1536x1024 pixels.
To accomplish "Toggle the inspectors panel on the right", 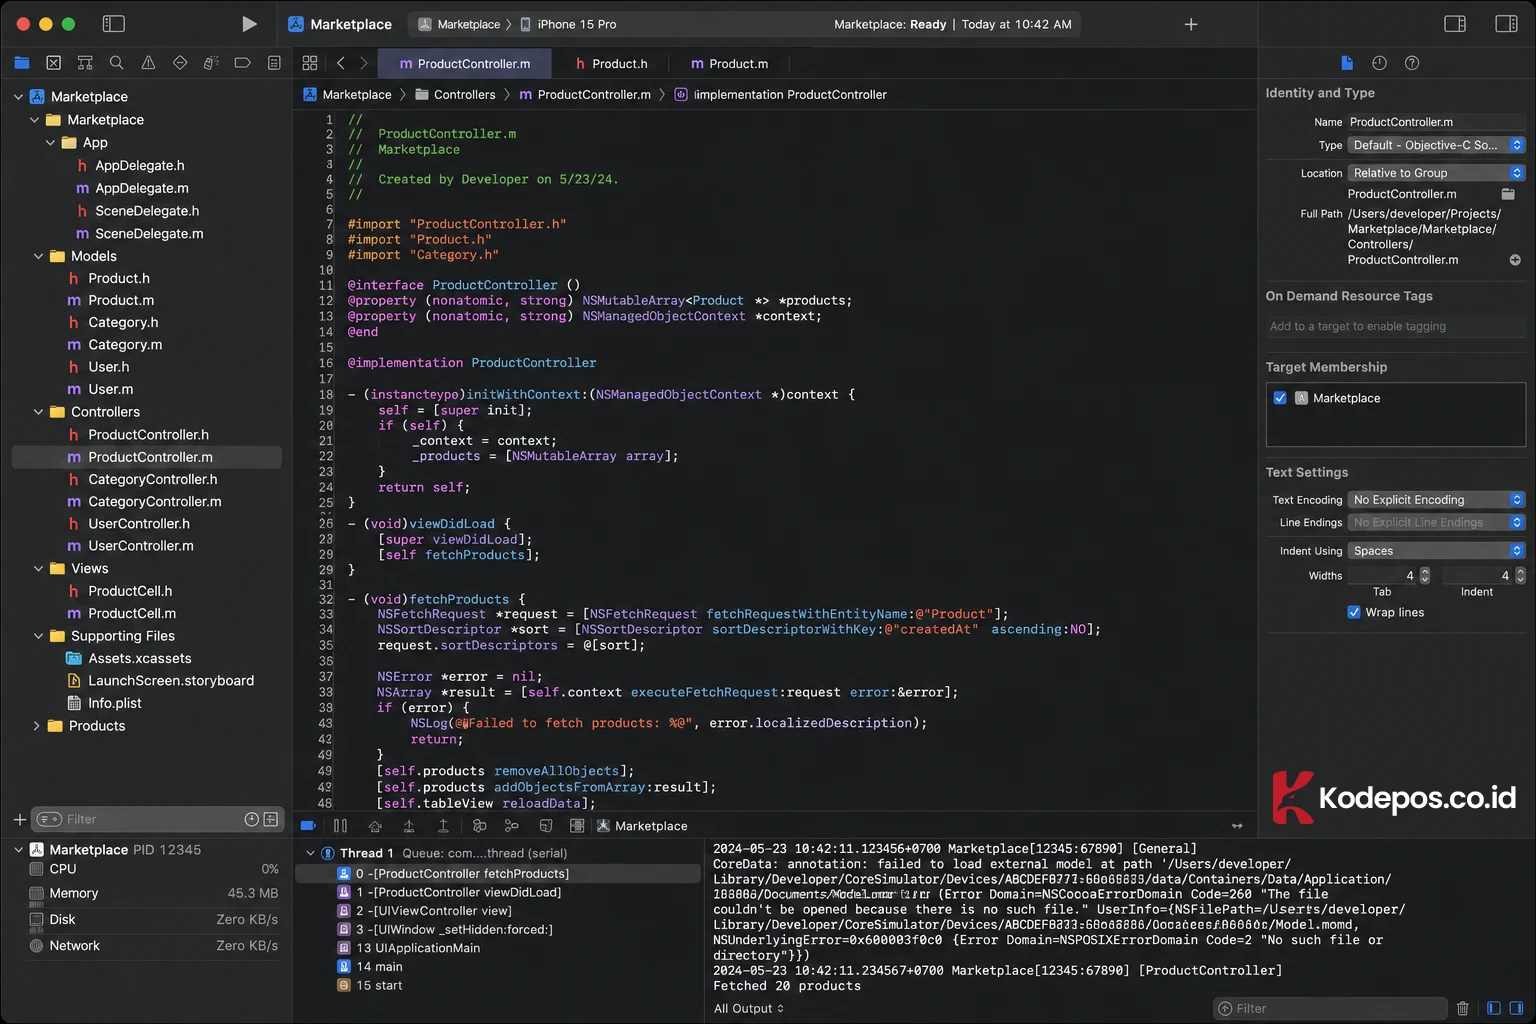I will click(x=1506, y=24).
